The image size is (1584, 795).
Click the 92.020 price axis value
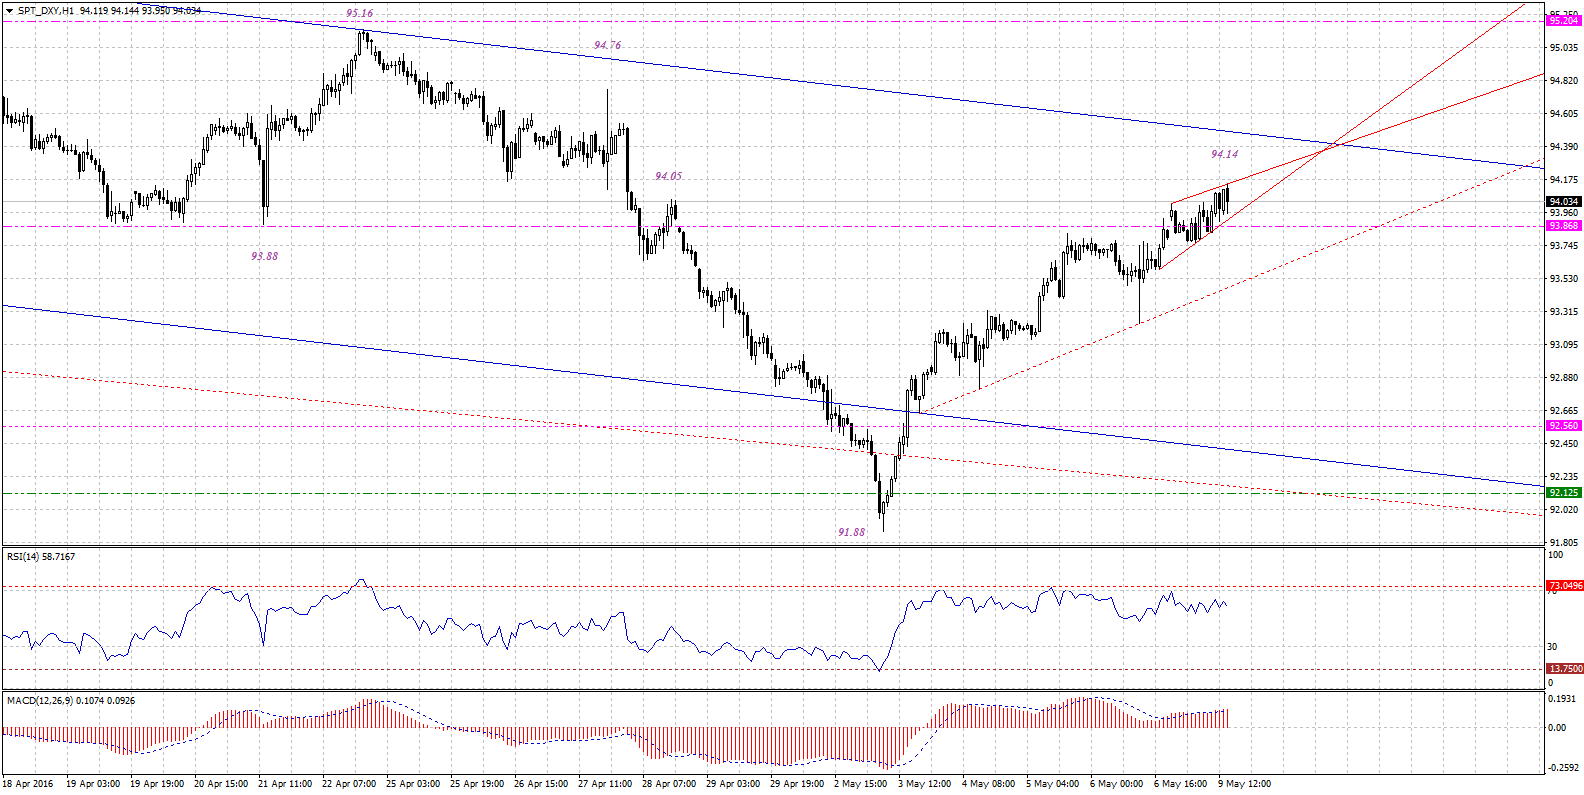1563,510
